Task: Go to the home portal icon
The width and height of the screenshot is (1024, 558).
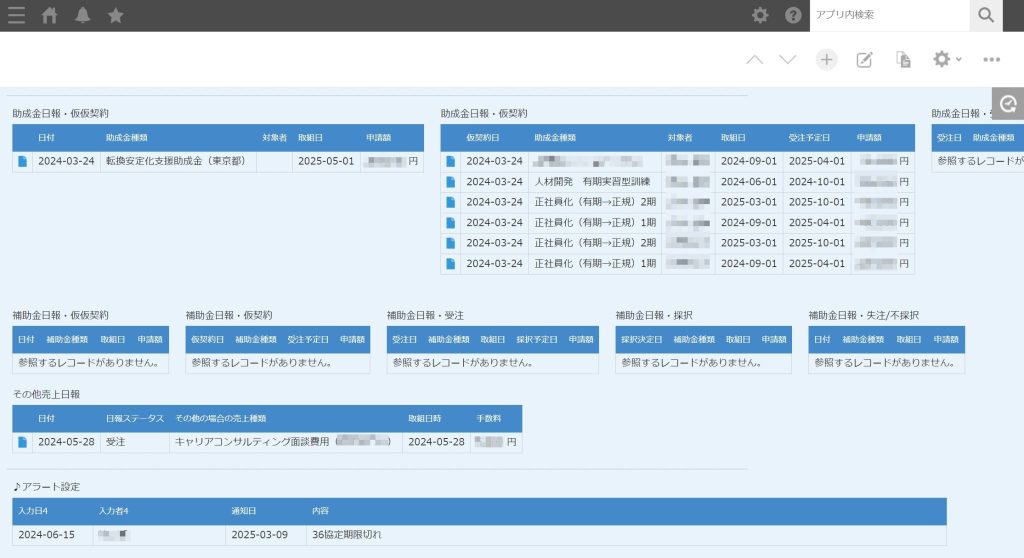Action: point(49,15)
